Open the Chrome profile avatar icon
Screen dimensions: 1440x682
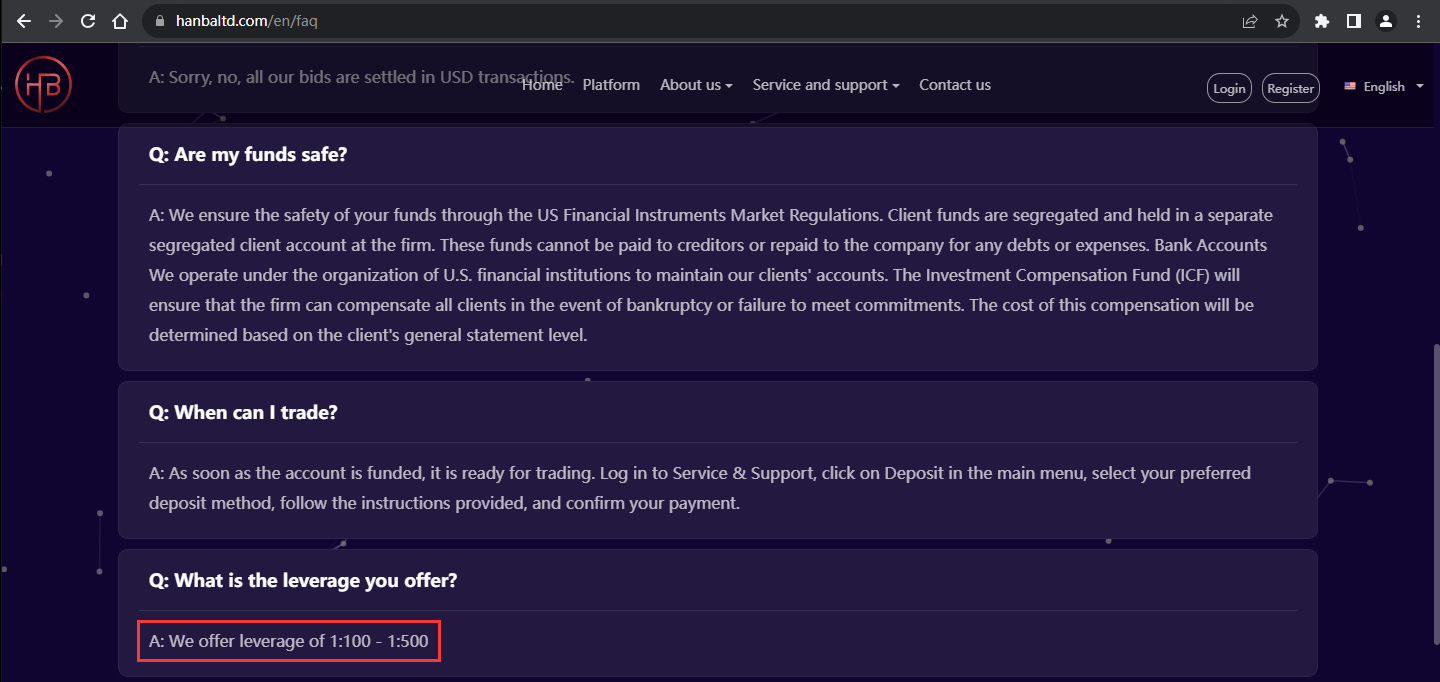point(1386,21)
